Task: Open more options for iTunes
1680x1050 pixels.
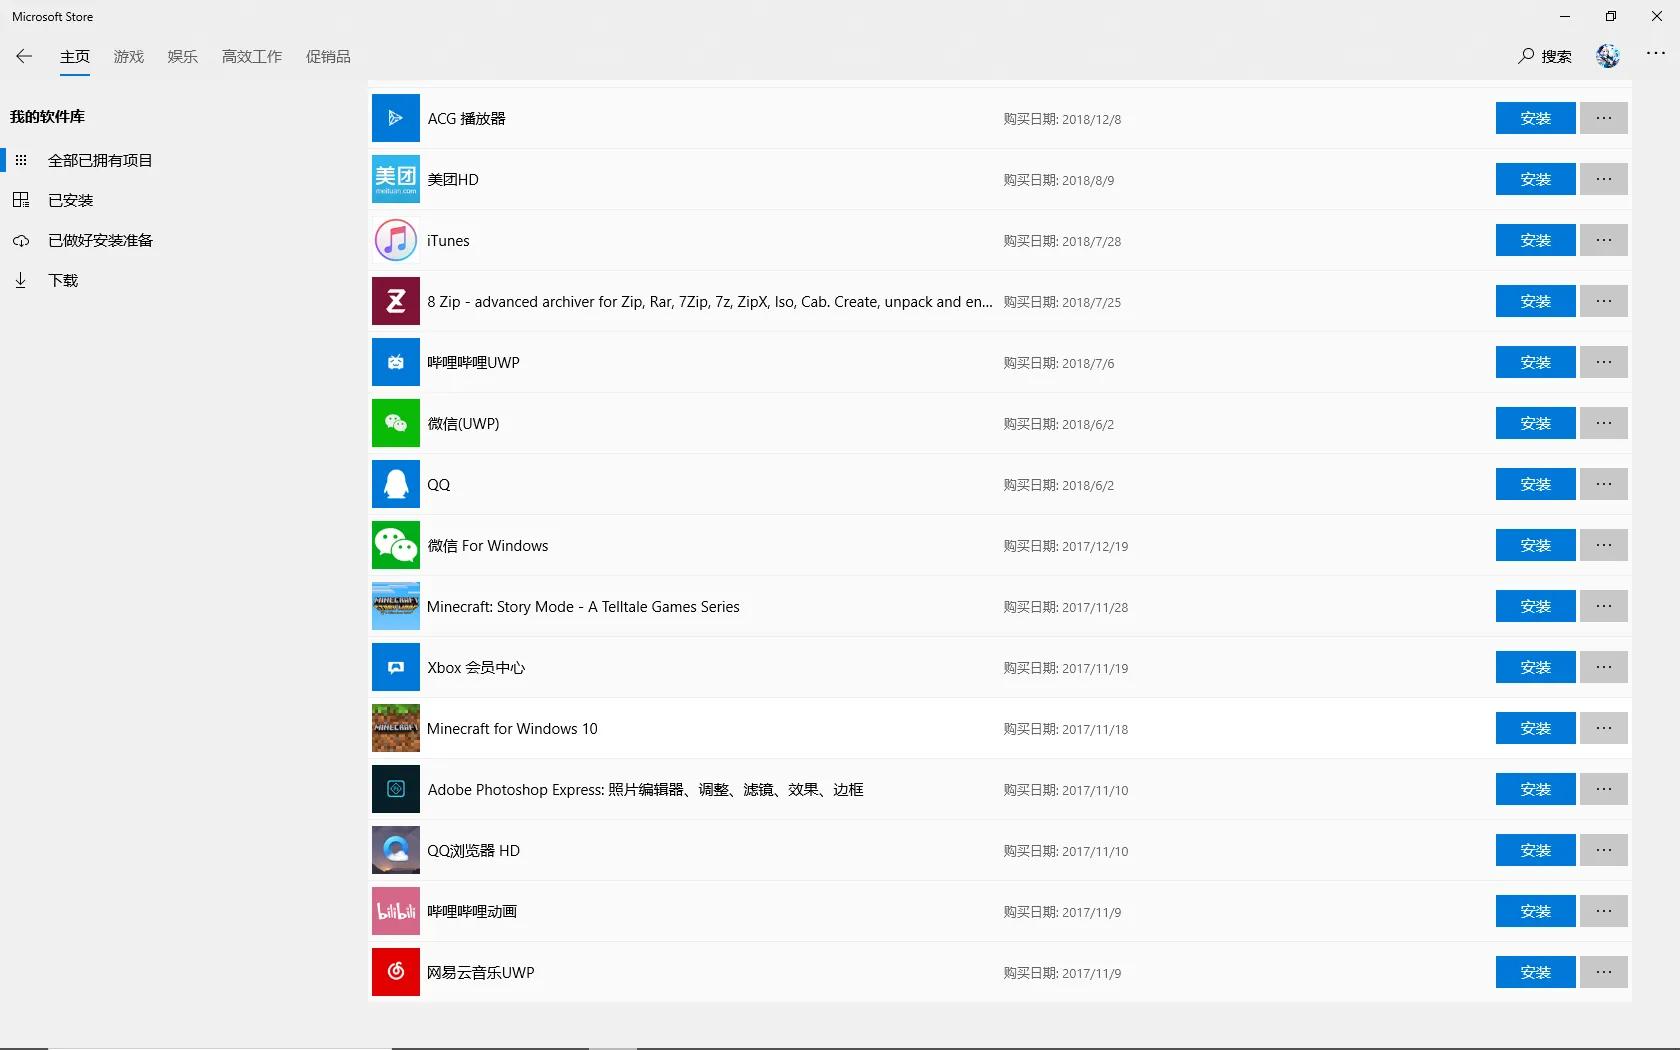Action: coord(1604,240)
